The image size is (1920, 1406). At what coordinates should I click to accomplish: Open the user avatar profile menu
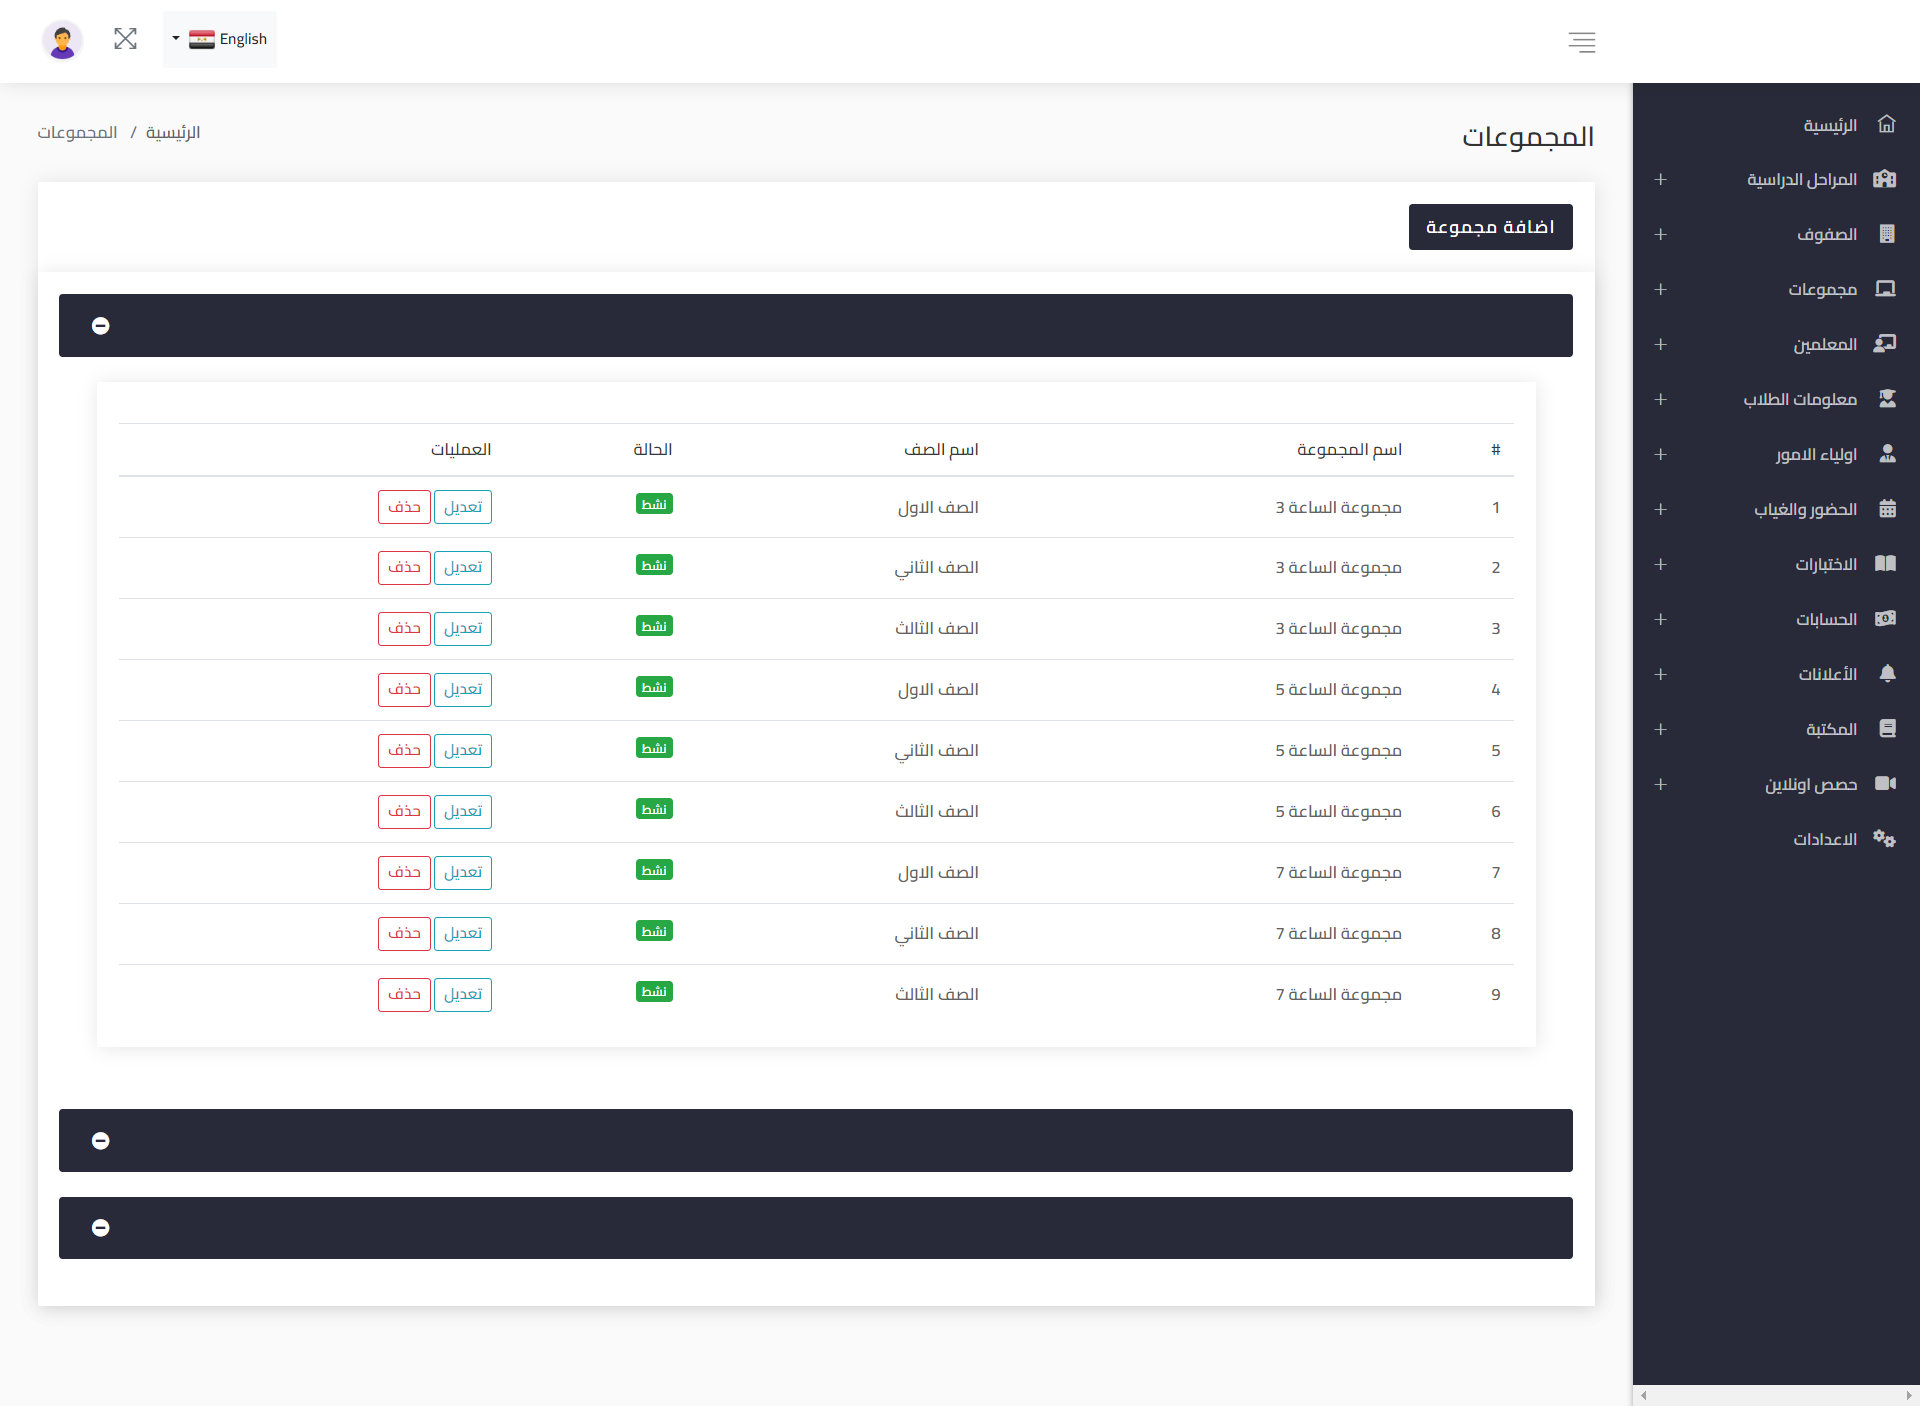pos(62,40)
